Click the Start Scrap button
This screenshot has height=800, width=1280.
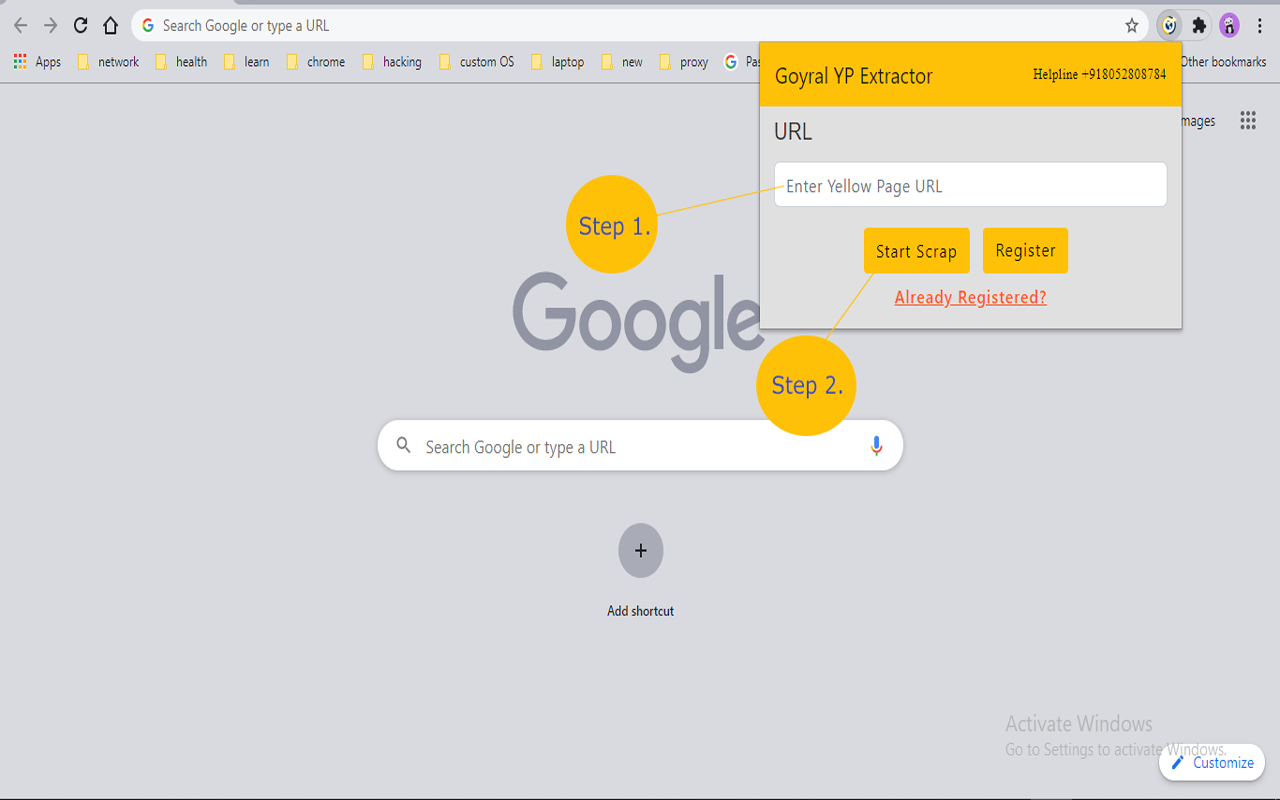(x=916, y=251)
